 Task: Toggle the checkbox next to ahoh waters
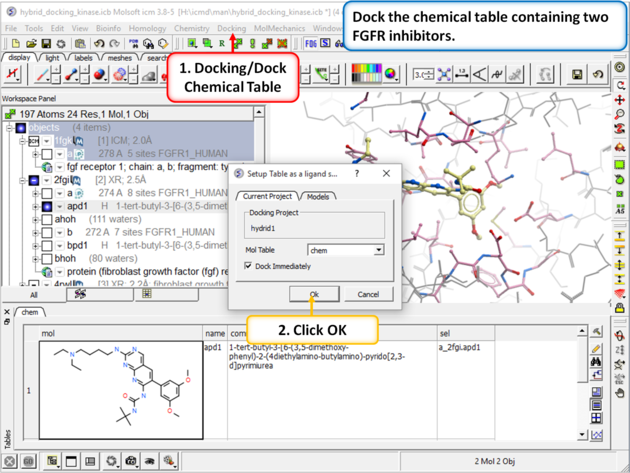[47, 219]
